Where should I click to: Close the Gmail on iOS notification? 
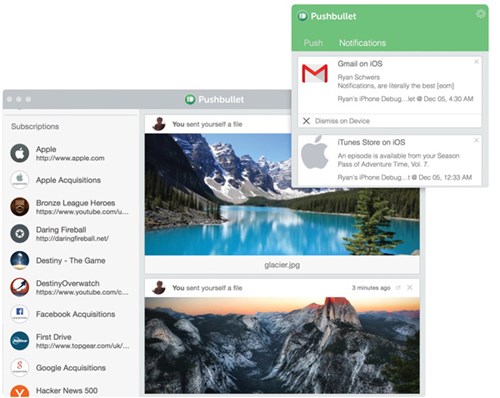pyautogui.click(x=476, y=62)
